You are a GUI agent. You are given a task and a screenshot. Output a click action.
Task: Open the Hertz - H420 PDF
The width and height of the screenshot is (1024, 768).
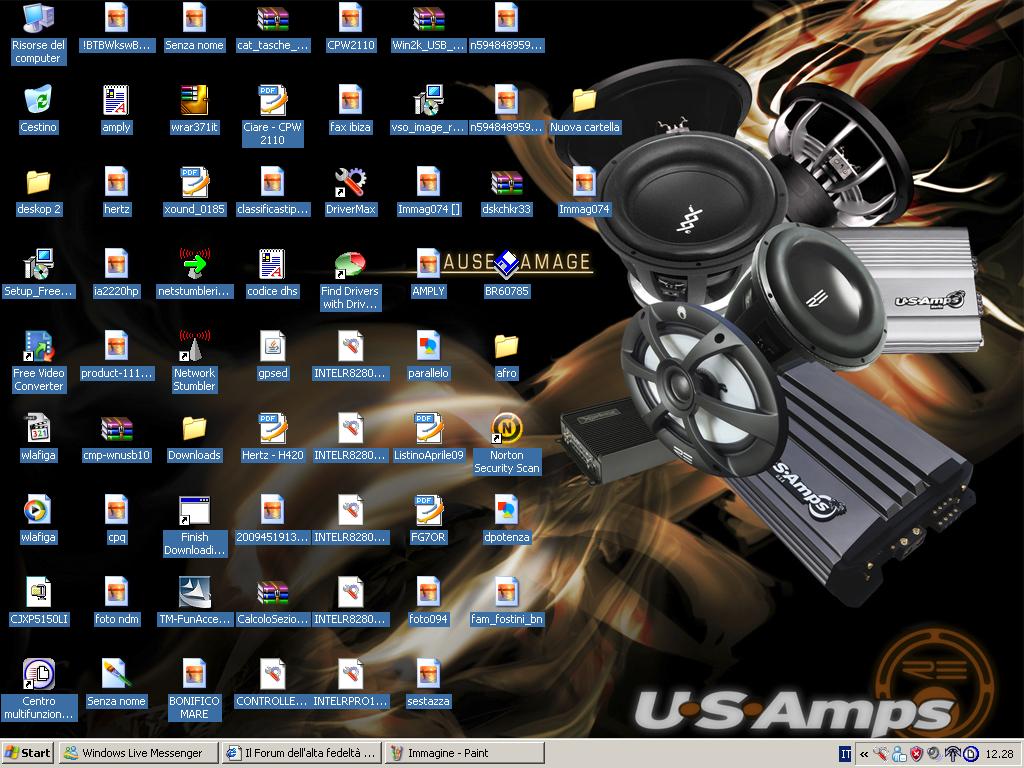272,437
